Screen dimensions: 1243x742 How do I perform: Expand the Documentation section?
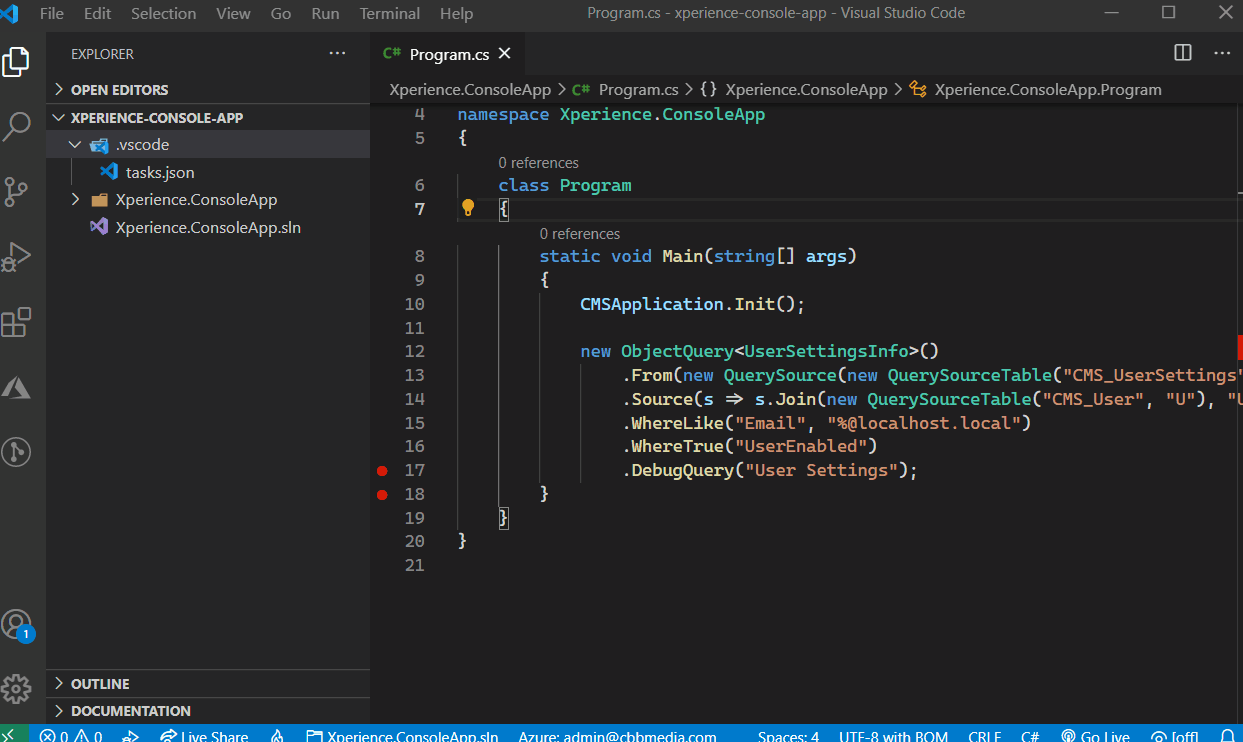click(x=208, y=711)
